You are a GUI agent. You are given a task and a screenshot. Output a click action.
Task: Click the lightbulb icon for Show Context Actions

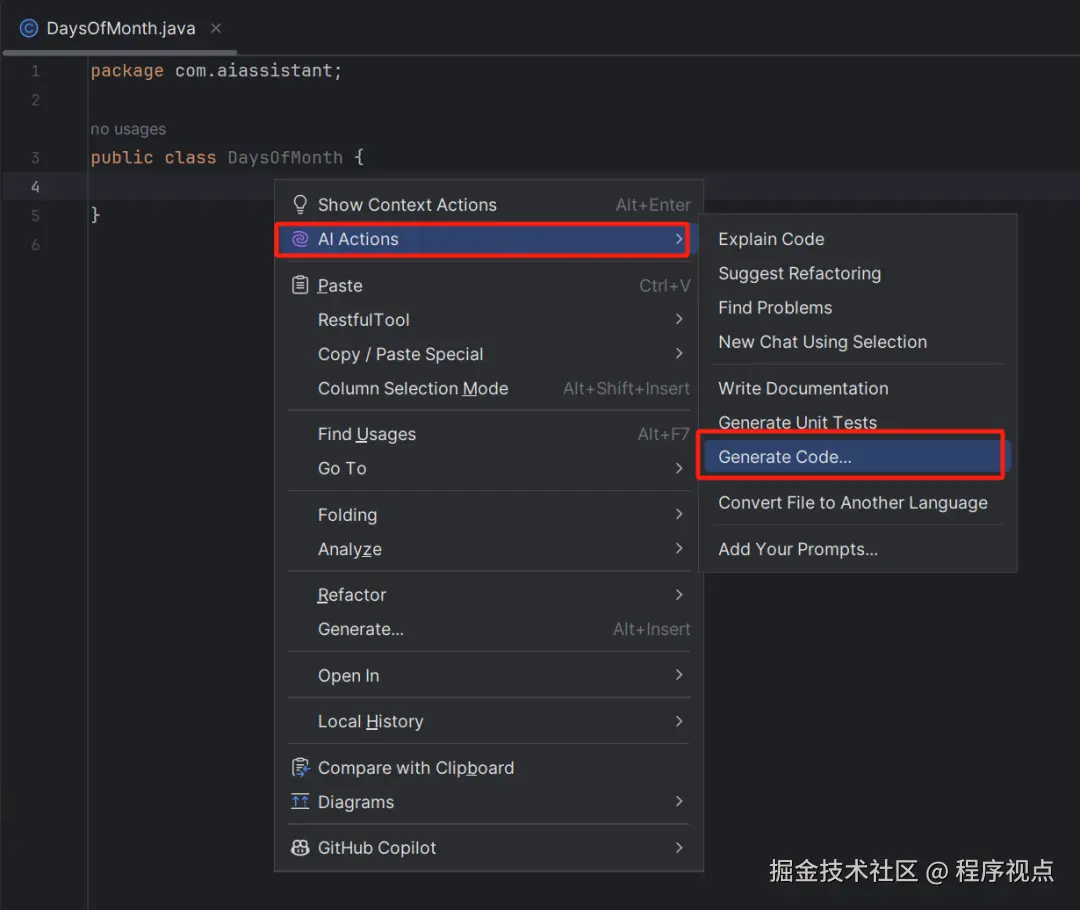pos(300,205)
